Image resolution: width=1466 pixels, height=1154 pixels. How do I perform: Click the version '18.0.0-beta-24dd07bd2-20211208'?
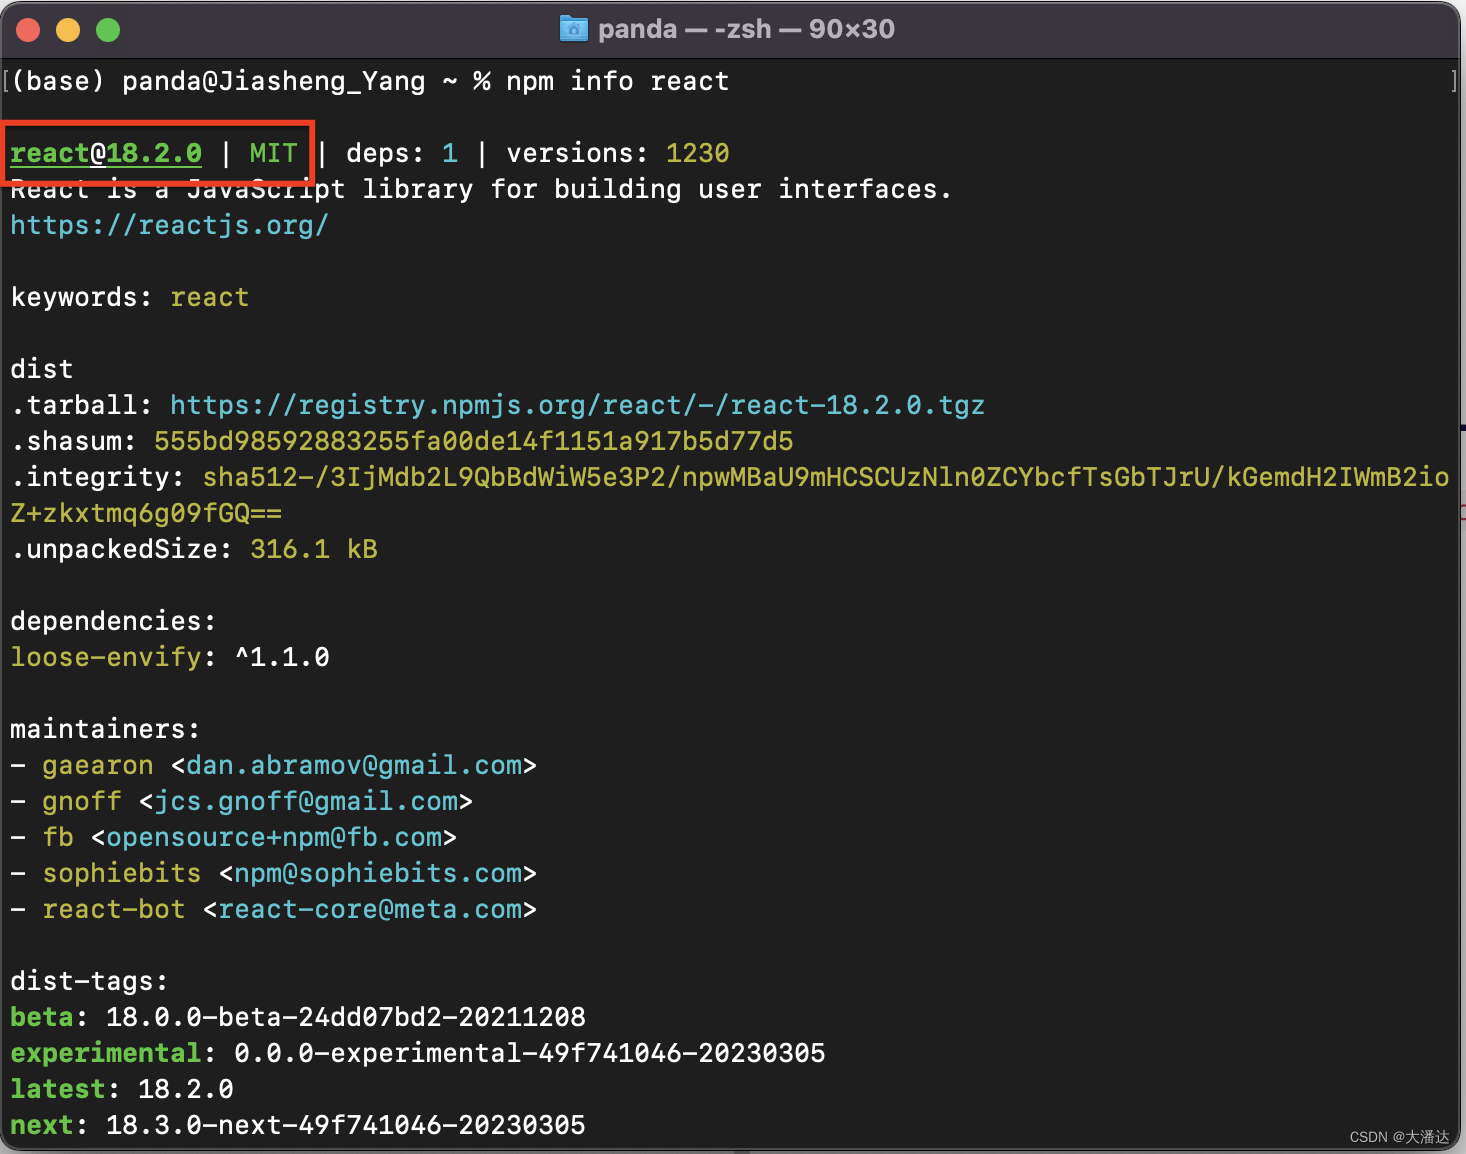346,1017
